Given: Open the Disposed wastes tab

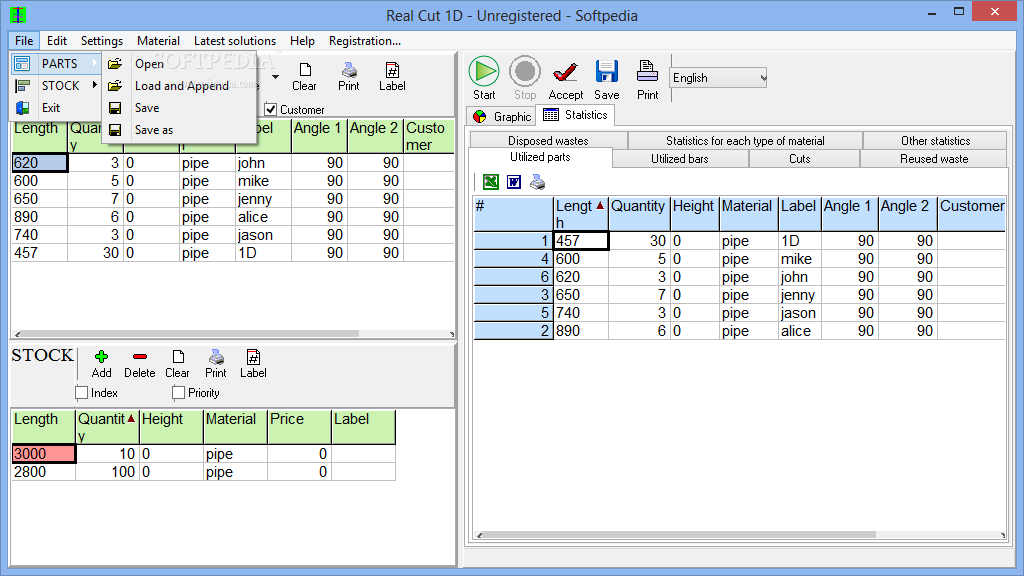Looking at the screenshot, I should tap(549, 140).
